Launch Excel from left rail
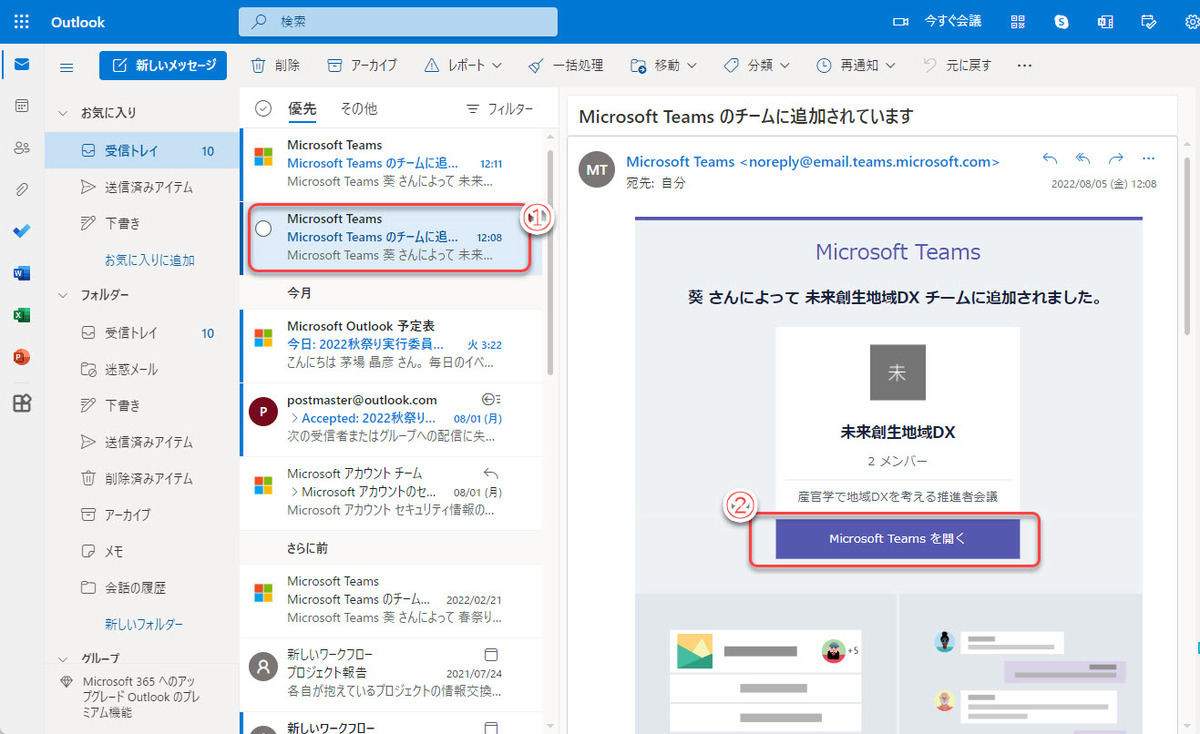The width and height of the screenshot is (1200, 734). [x=22, y=315]
